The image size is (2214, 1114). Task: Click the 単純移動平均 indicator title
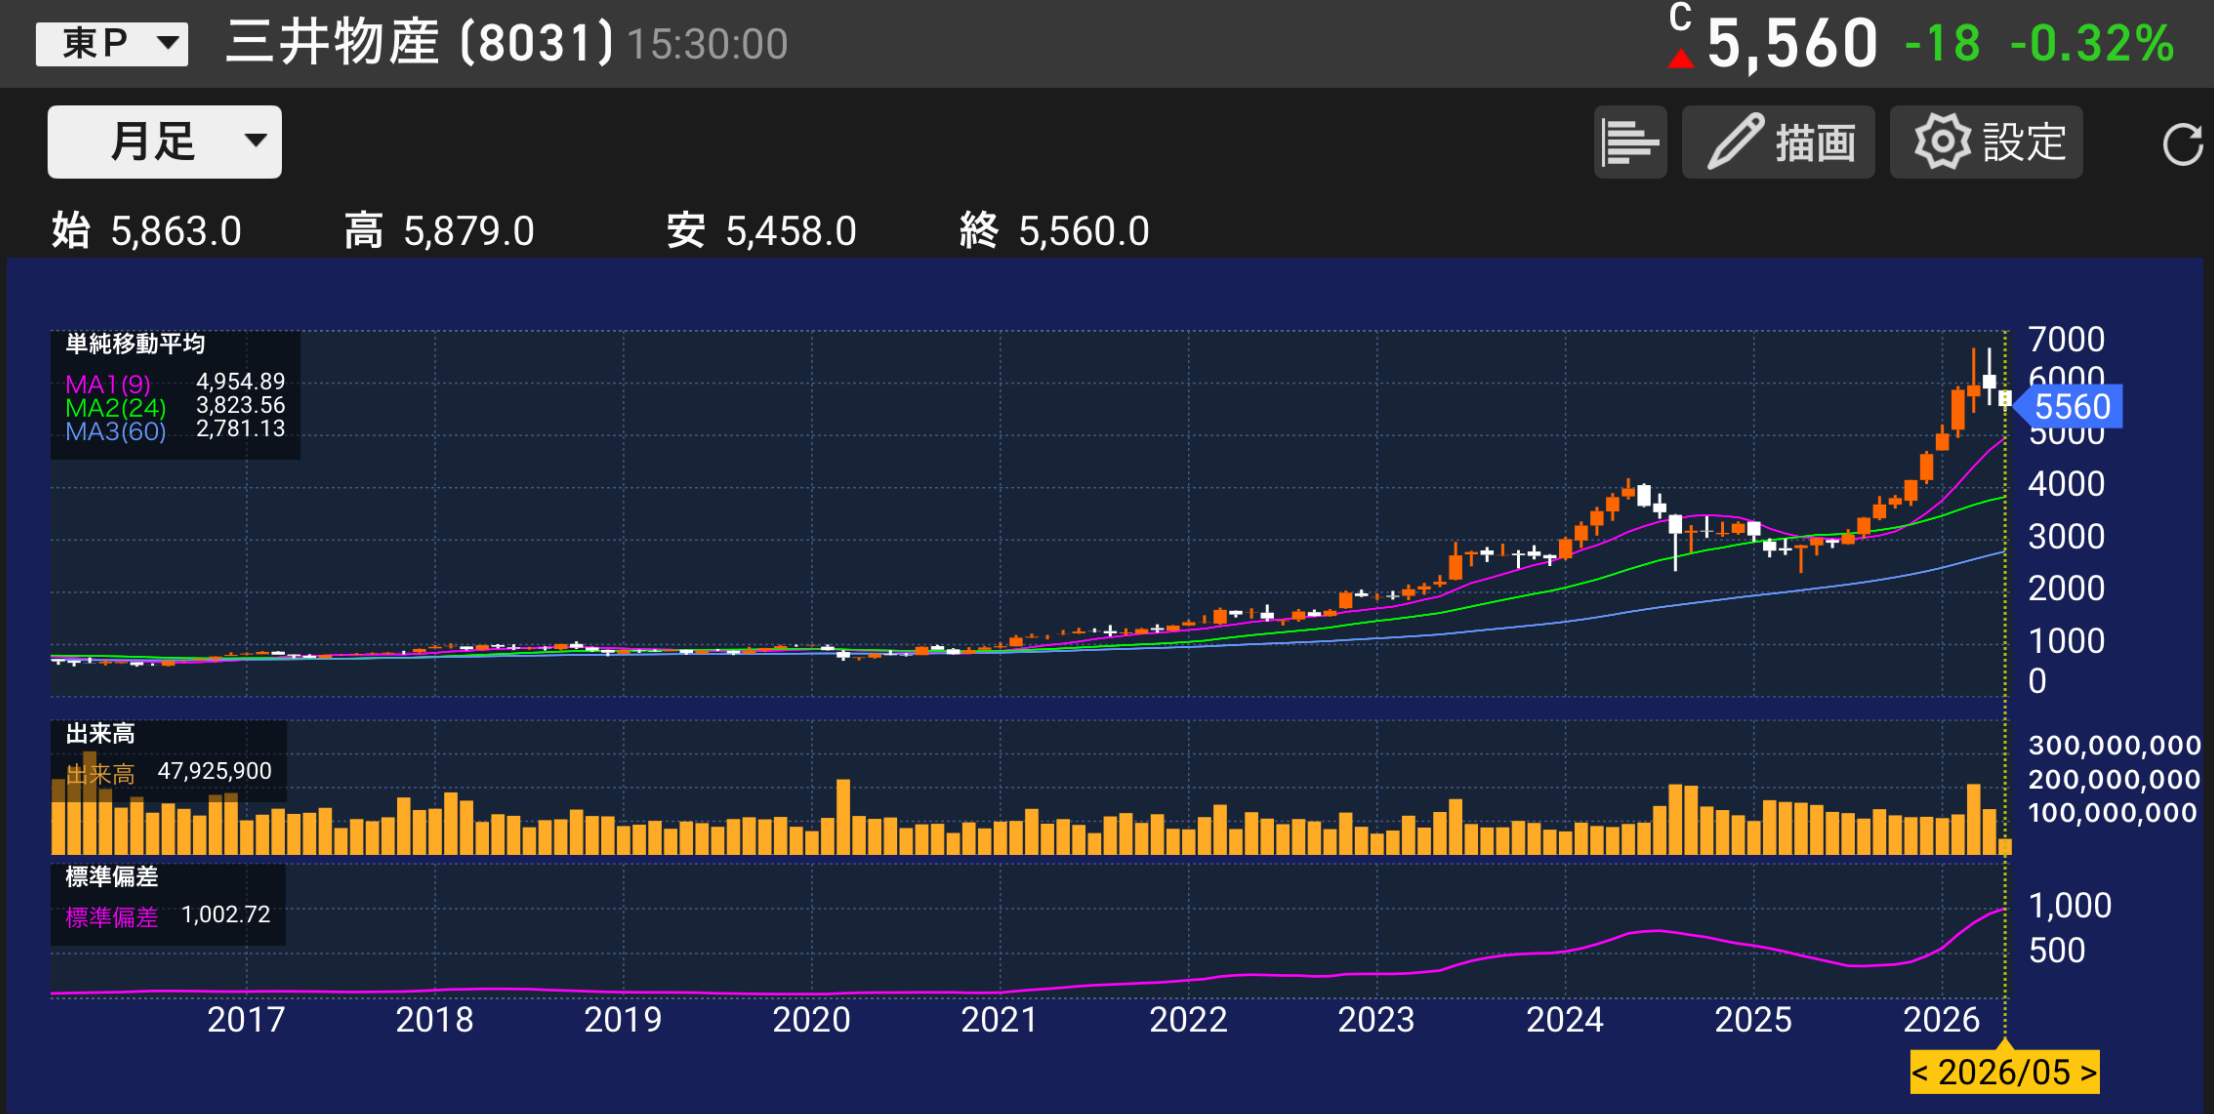click(x=135, y=344)
